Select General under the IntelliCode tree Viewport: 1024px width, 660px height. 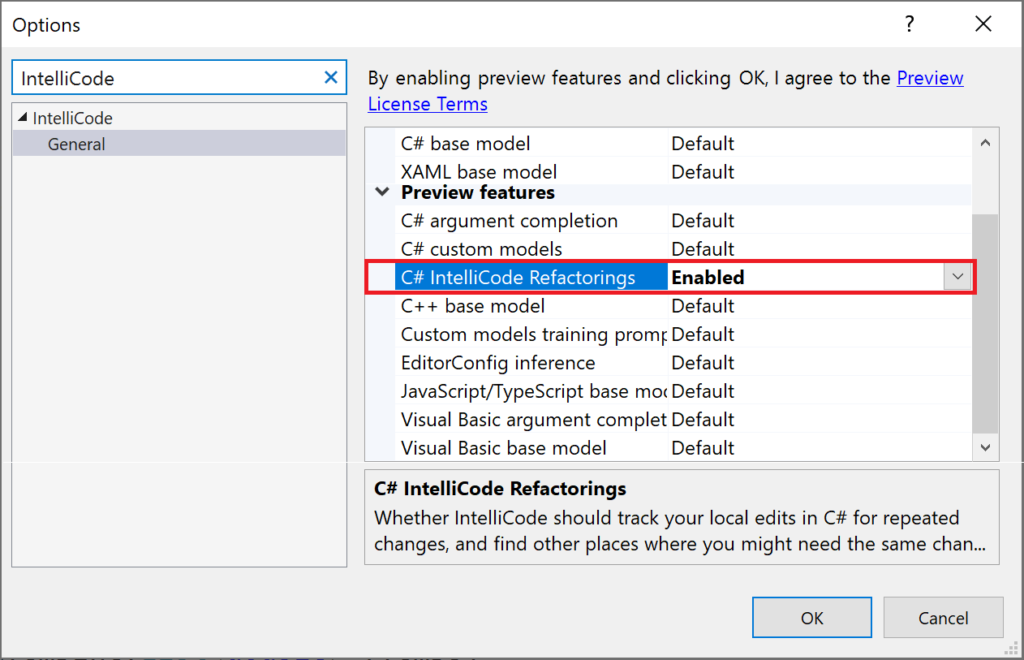tap(75, 143)
